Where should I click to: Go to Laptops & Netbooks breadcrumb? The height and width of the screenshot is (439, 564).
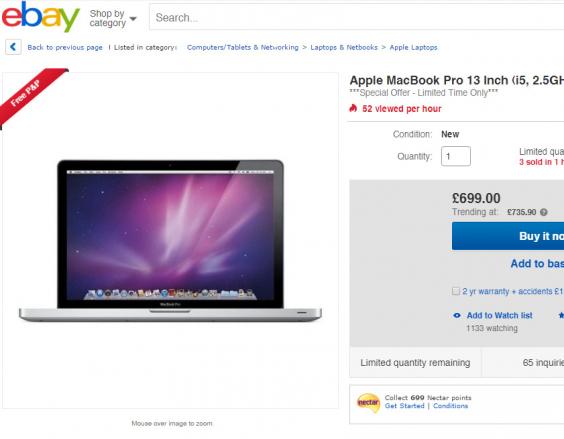tap(344, 47)
